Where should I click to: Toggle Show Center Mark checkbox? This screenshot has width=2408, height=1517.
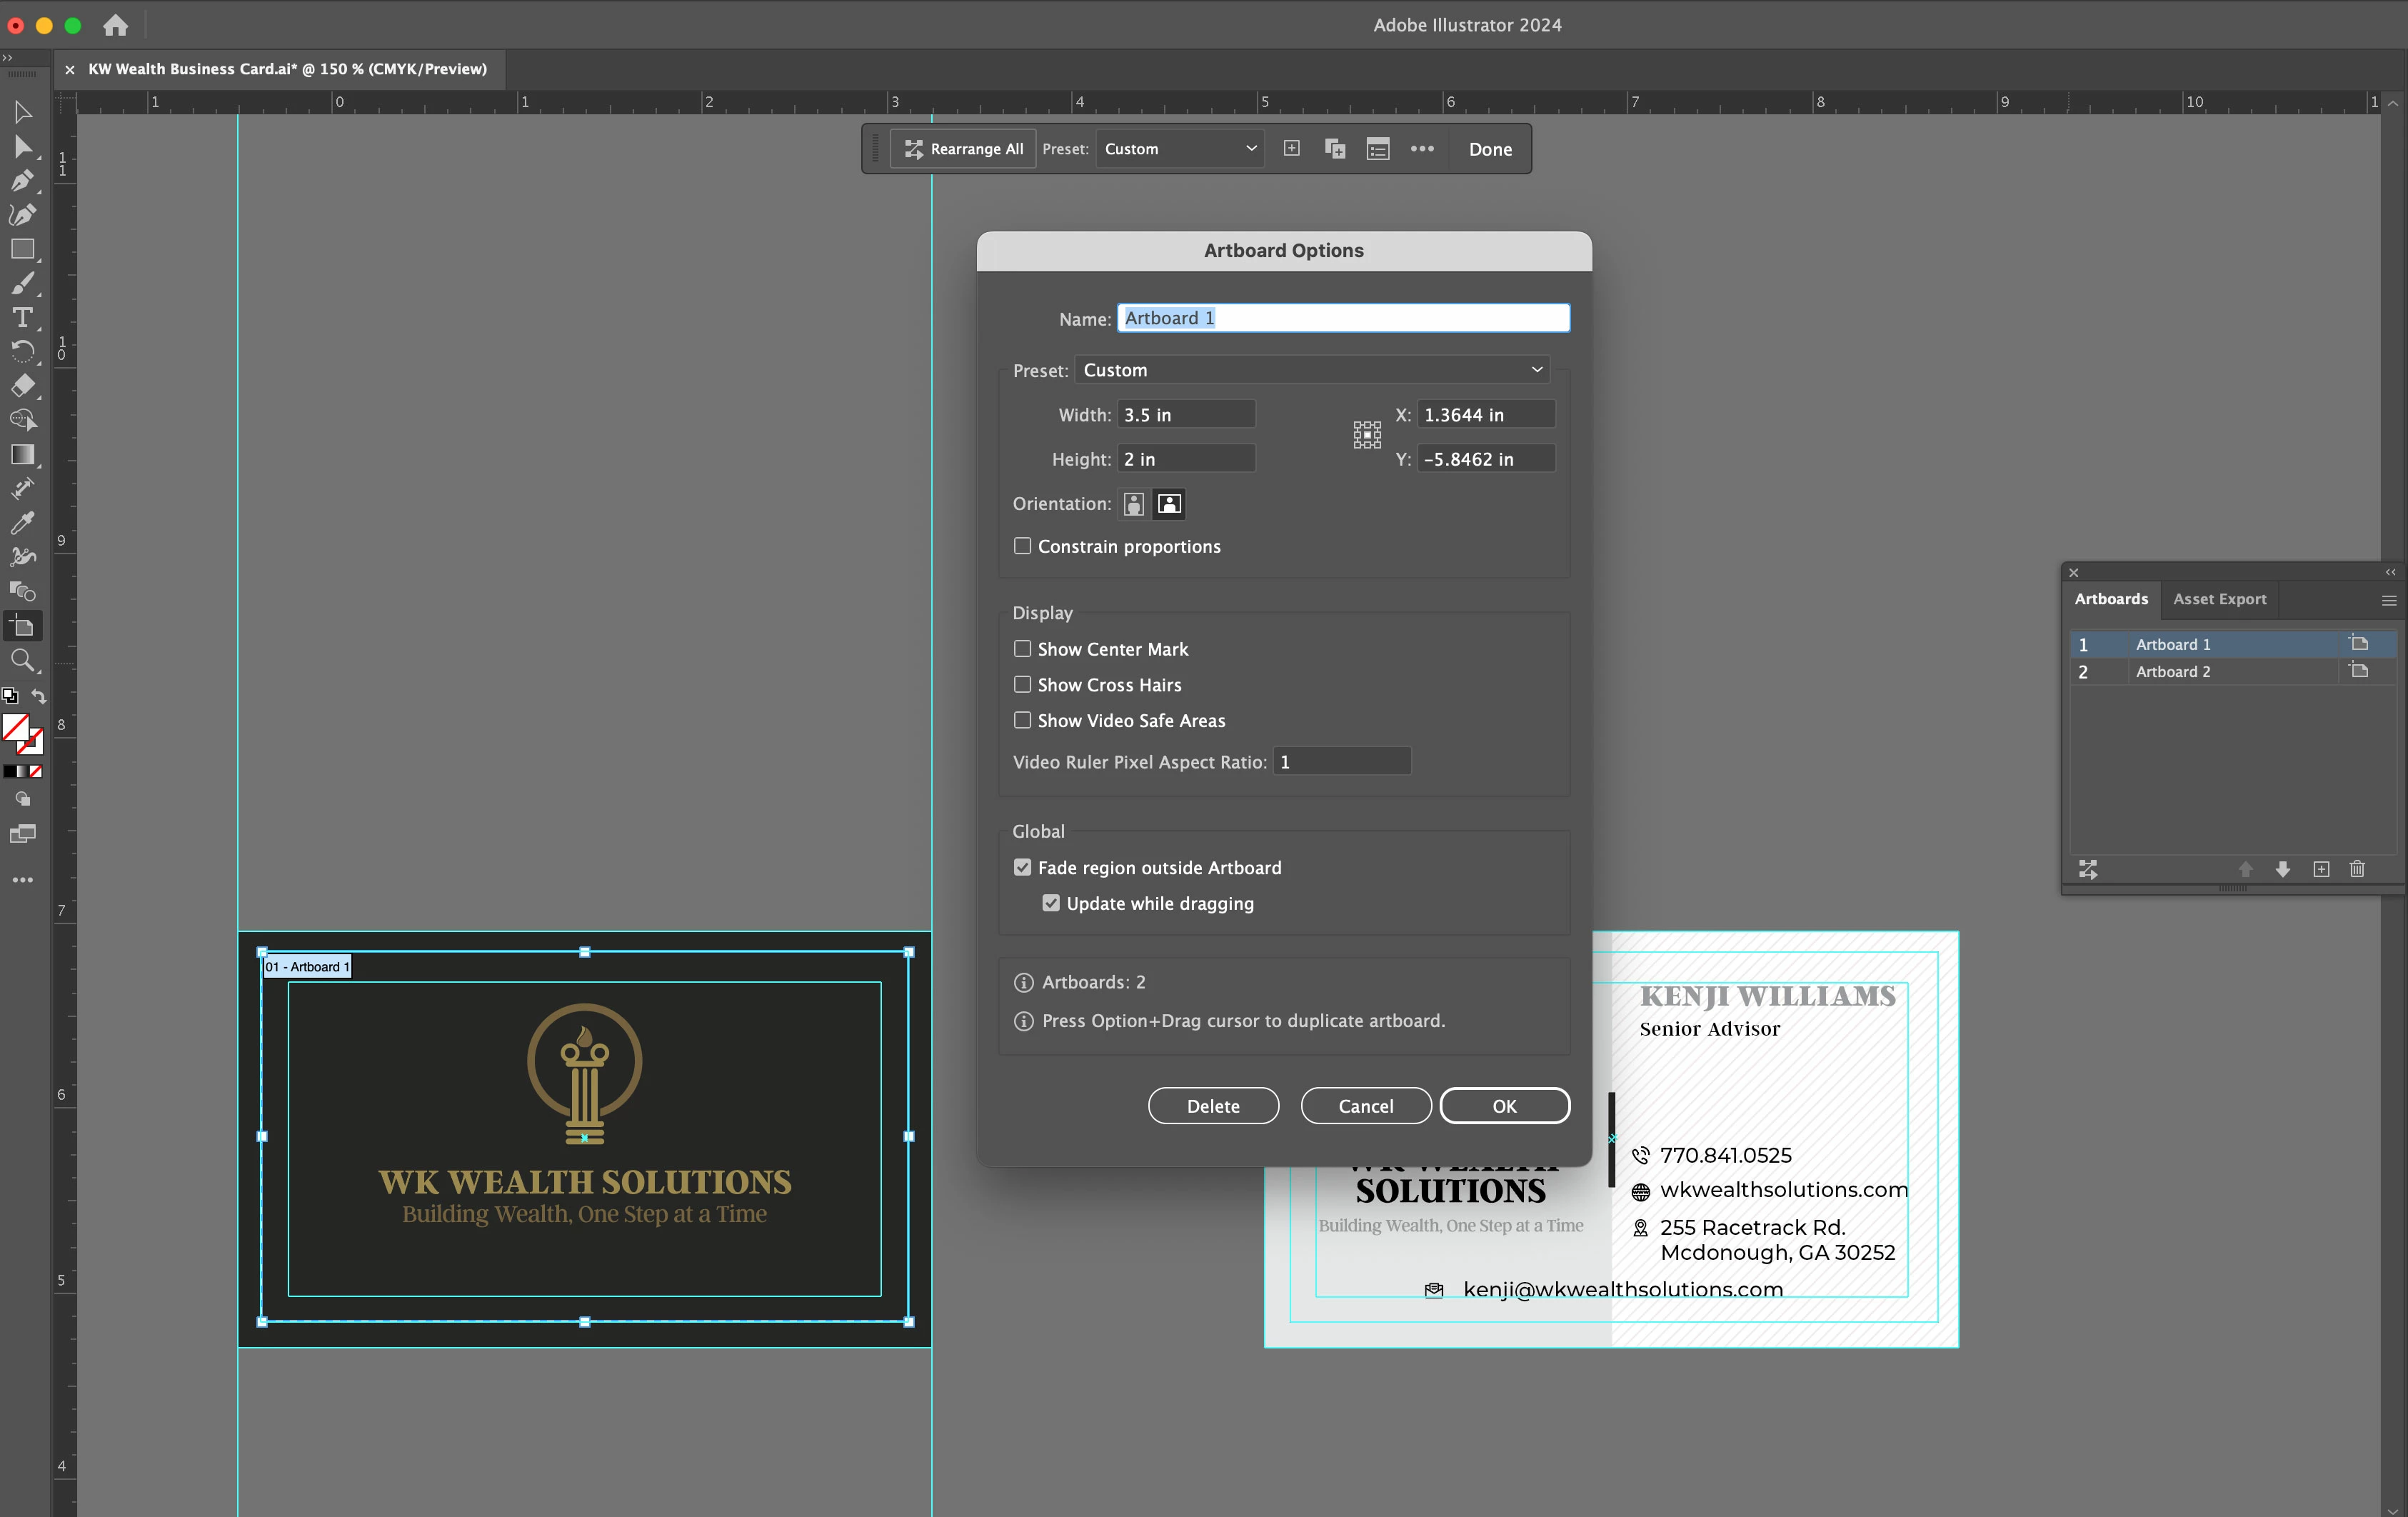(1022, 649)
